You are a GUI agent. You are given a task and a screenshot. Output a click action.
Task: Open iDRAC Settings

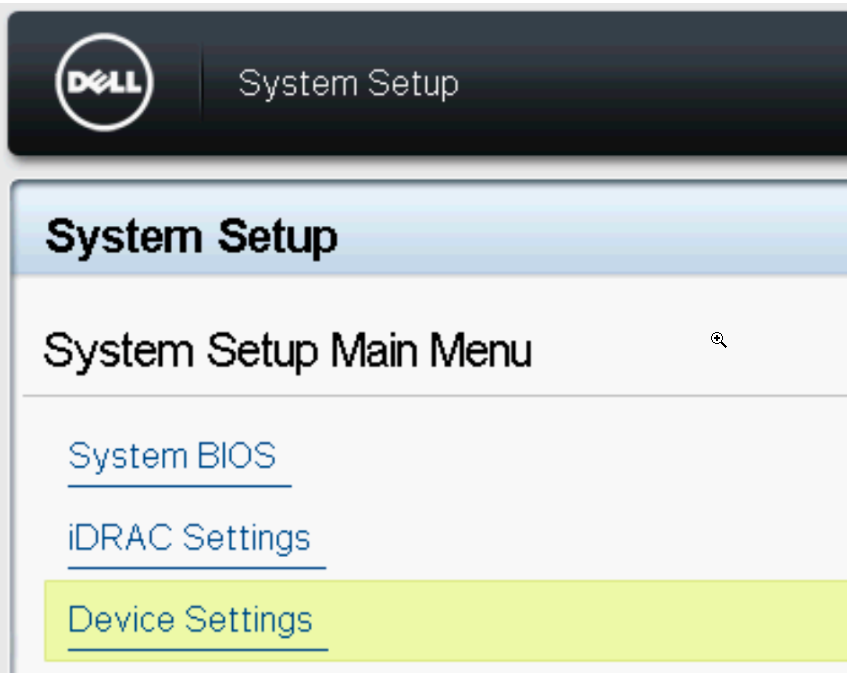point(189,537)
